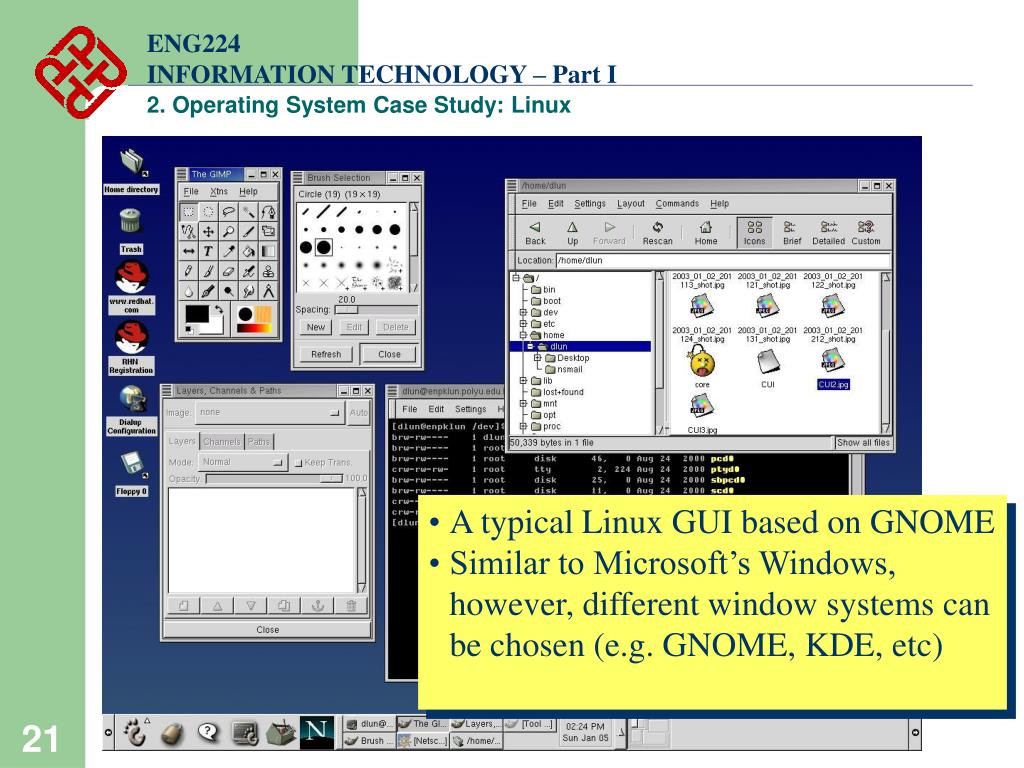1024x768 pixels.
Task: Pick the Lasso free-select tool
Action: (x=229, y=212)
